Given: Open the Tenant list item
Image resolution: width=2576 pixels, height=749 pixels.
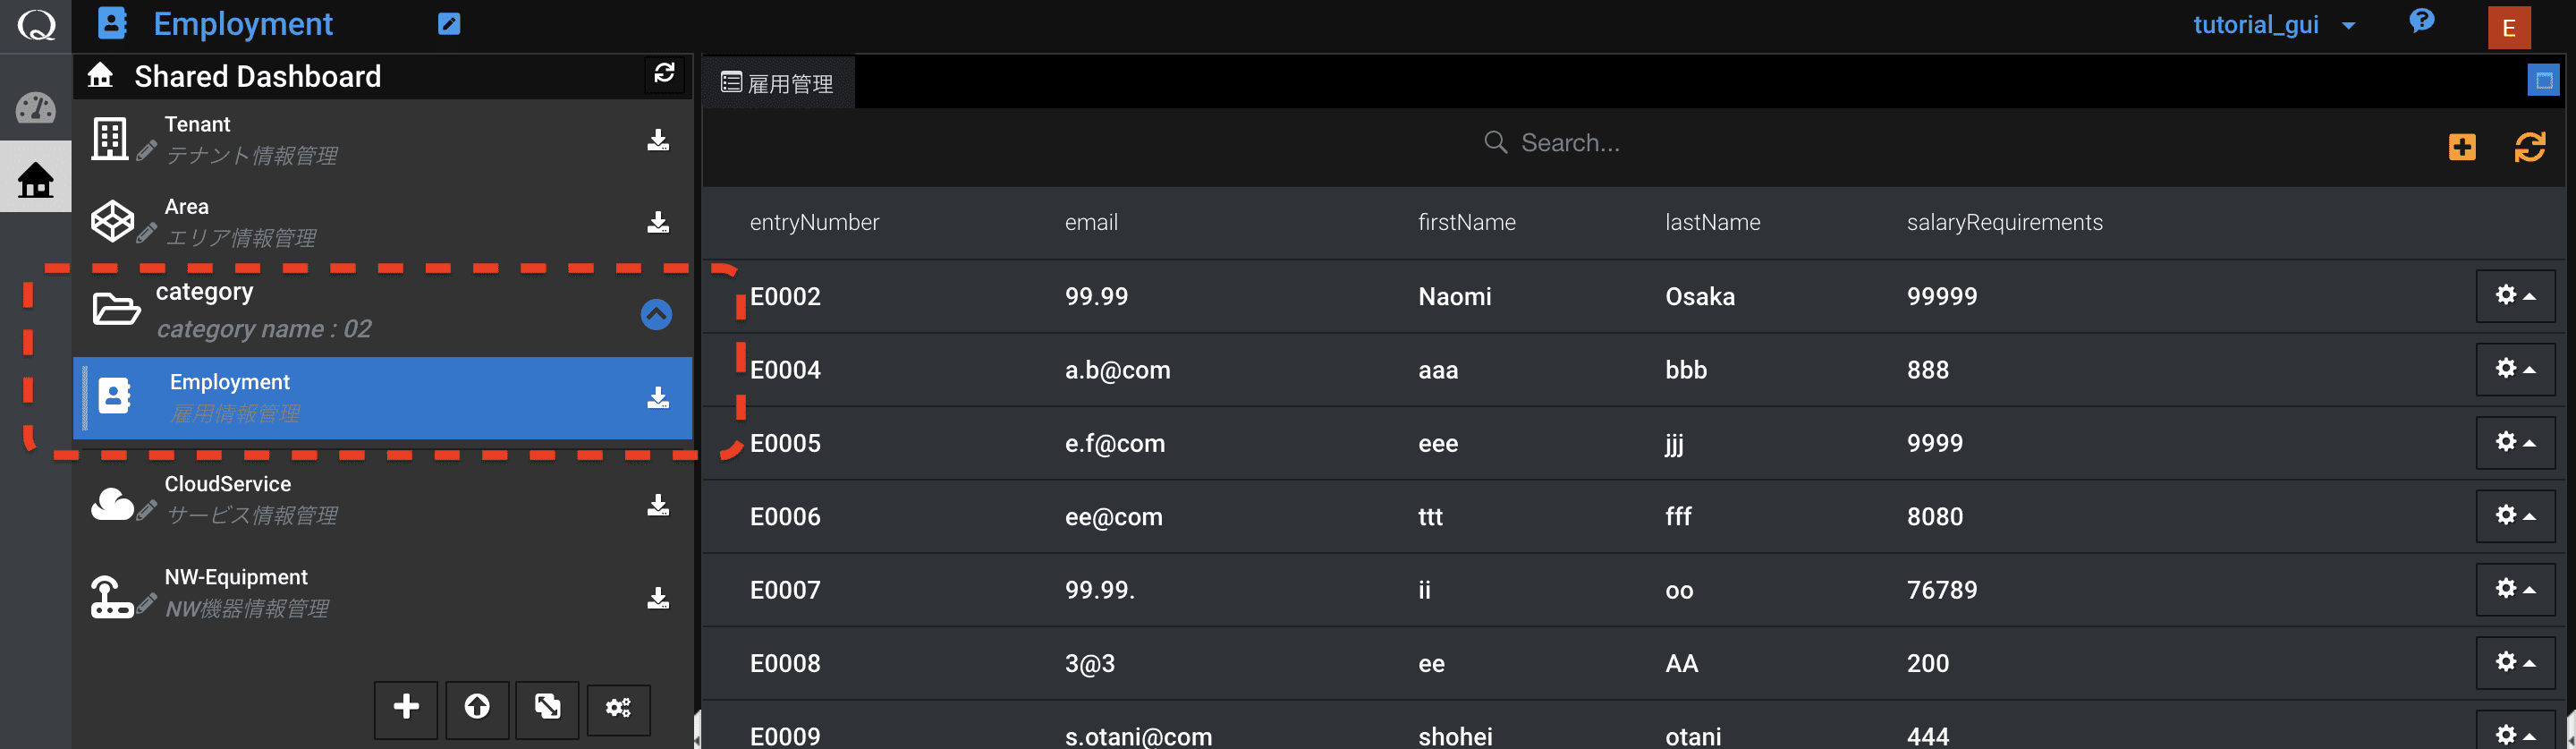Looking at the screenshot, I should (383, 140).
